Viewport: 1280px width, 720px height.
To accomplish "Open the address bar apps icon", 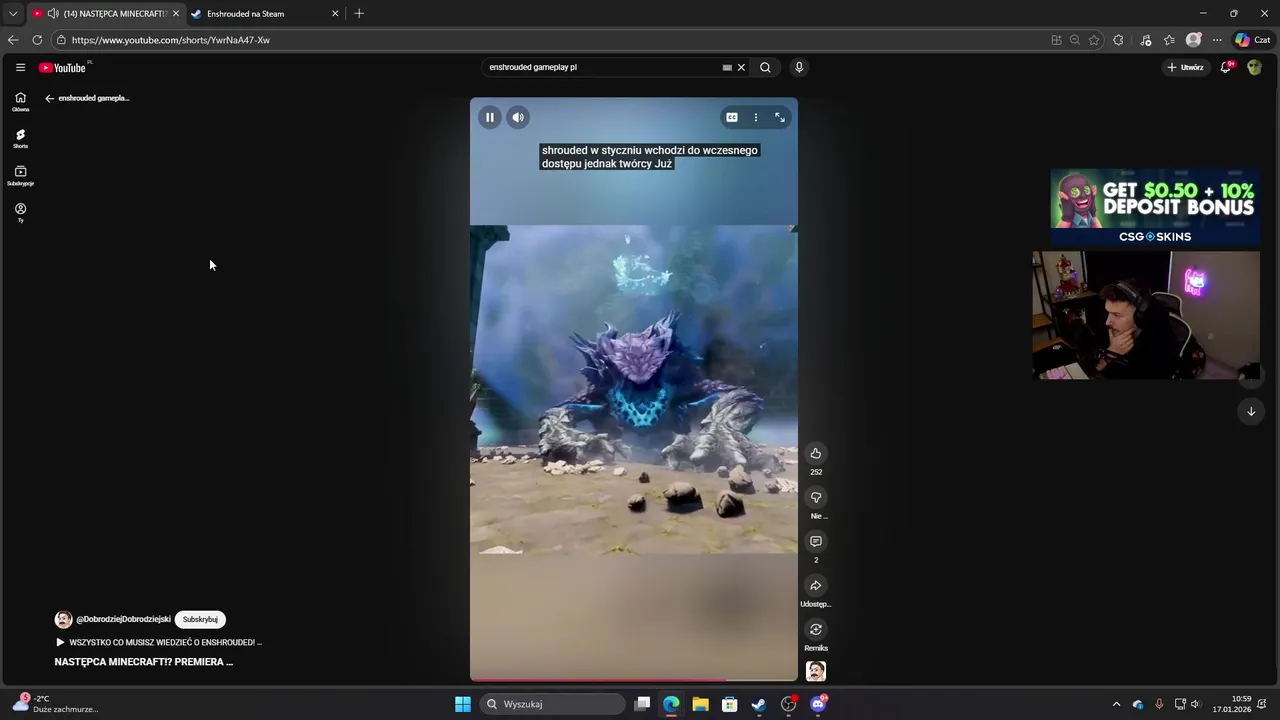I will pos(1056,40).
